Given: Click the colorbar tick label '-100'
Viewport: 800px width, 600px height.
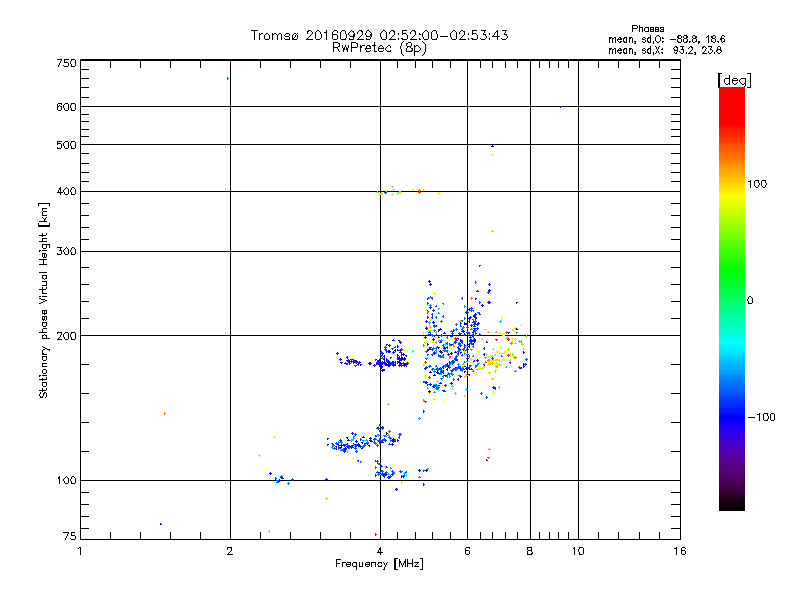Looking at the screenshot, I should tap(761, 417).
